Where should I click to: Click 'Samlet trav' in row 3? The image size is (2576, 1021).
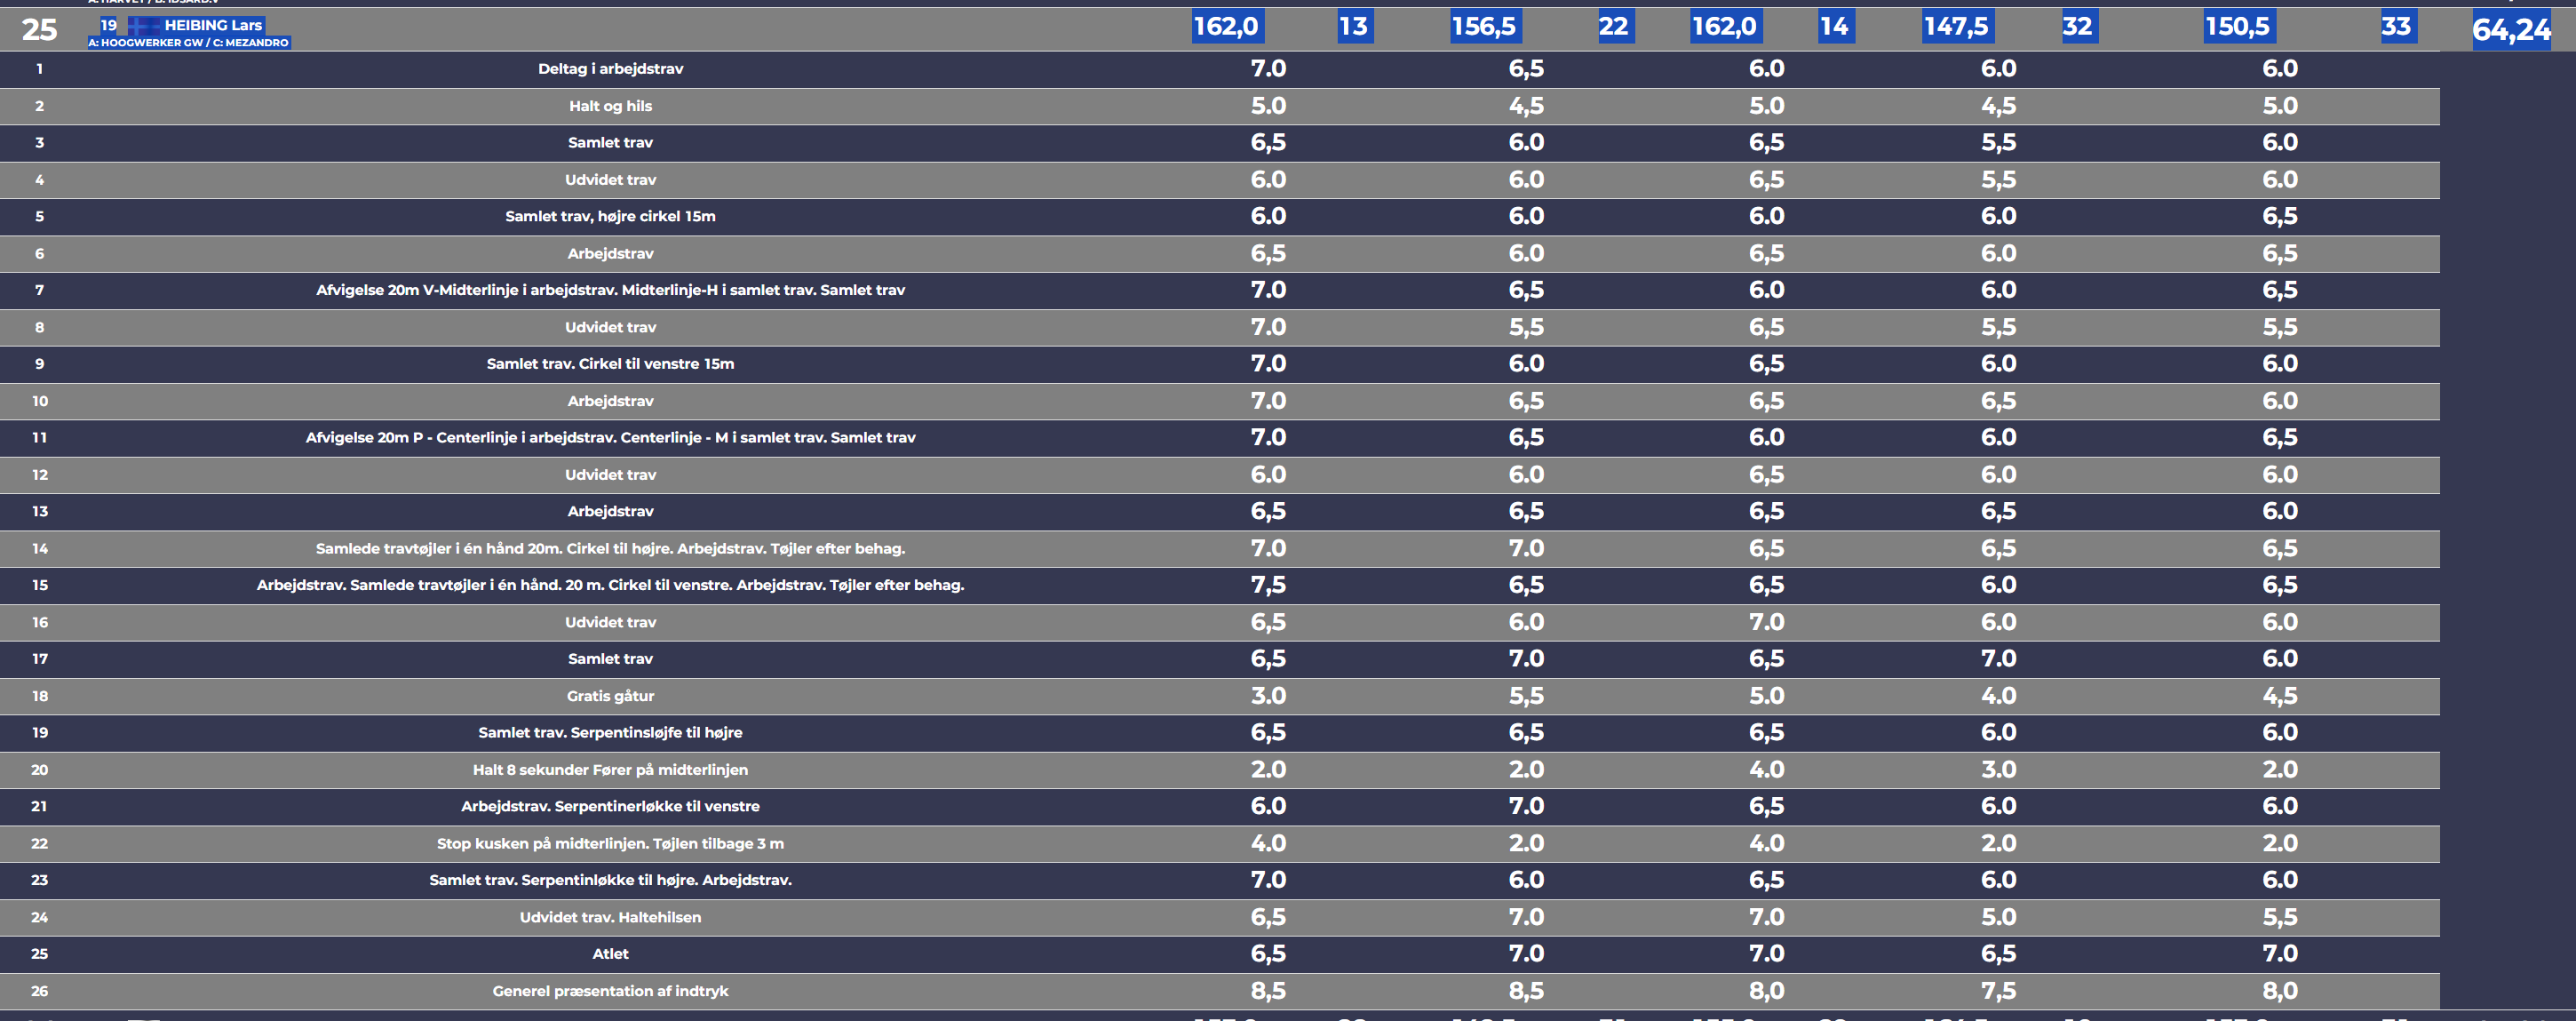click(x=610, y=143)
